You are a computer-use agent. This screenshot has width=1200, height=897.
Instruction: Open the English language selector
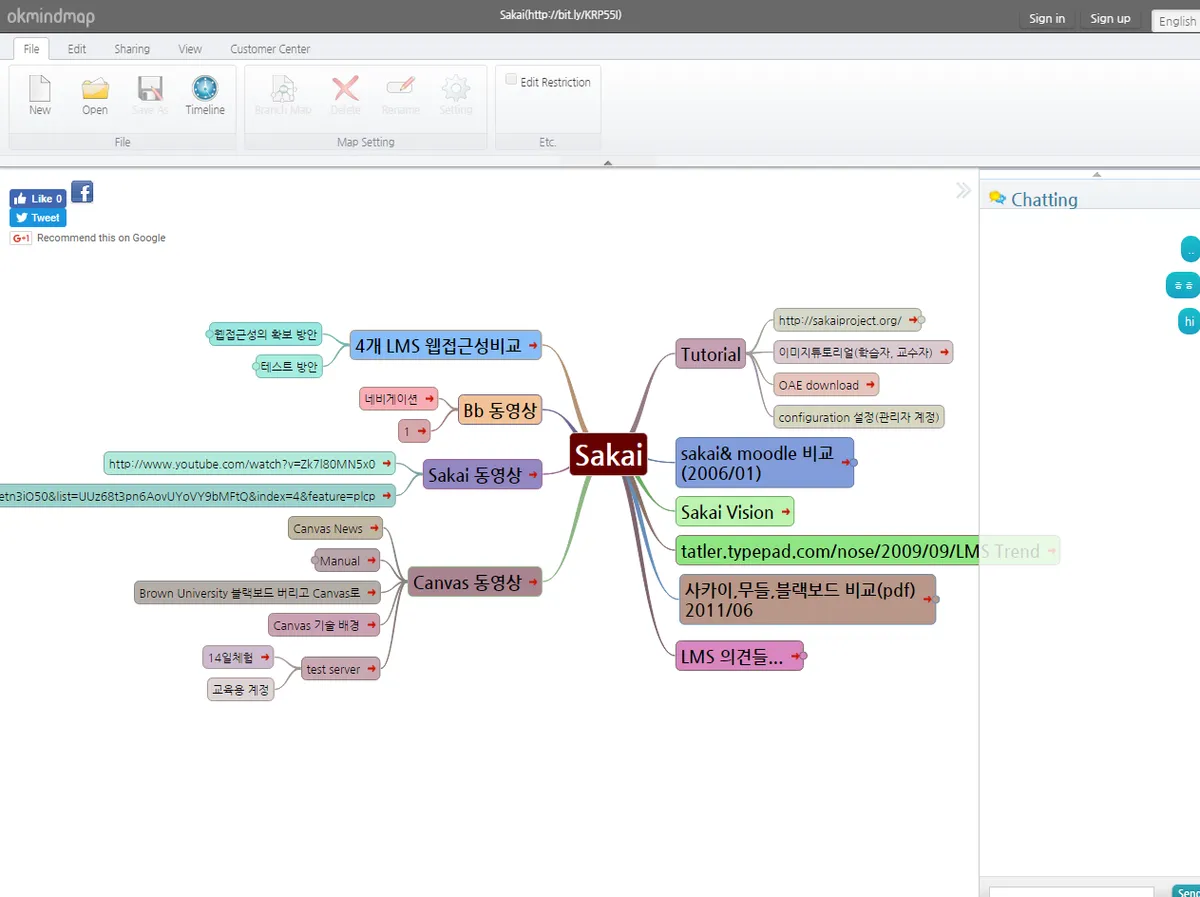point(1177,20)
